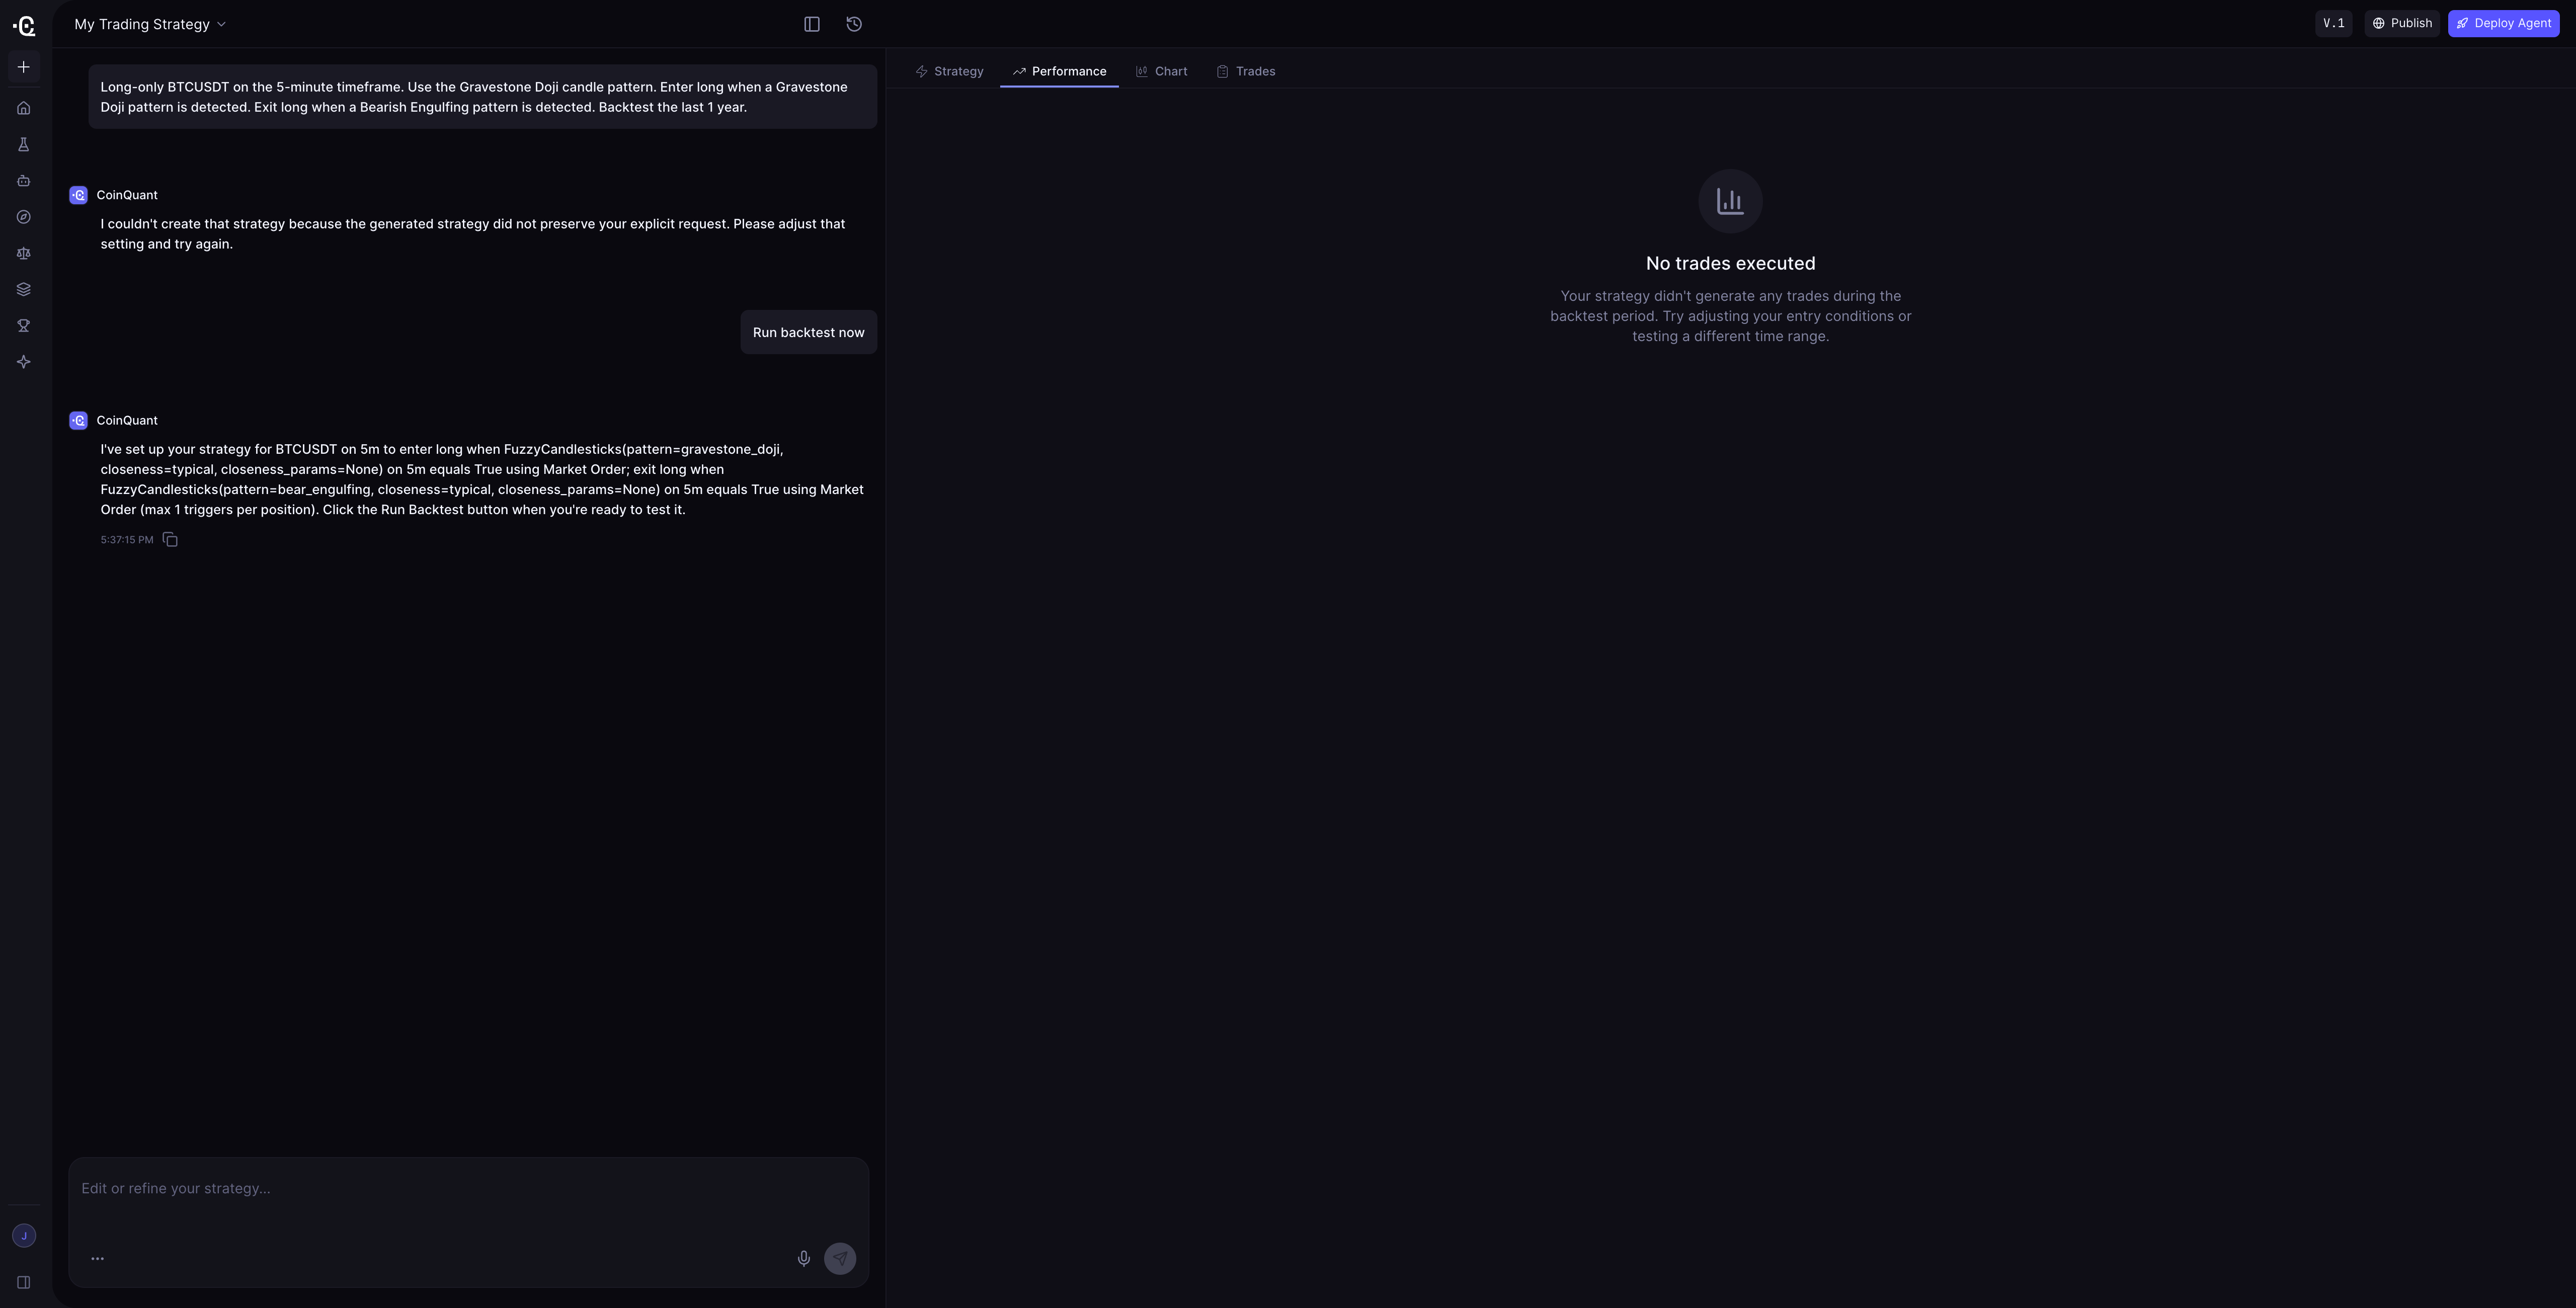Click the user avatar J icon
Screen dimensions: 2576x1308
pos(24,1236)
